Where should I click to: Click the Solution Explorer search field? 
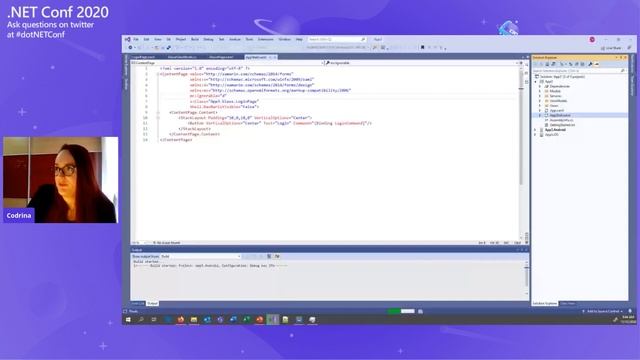pos(579,71)
